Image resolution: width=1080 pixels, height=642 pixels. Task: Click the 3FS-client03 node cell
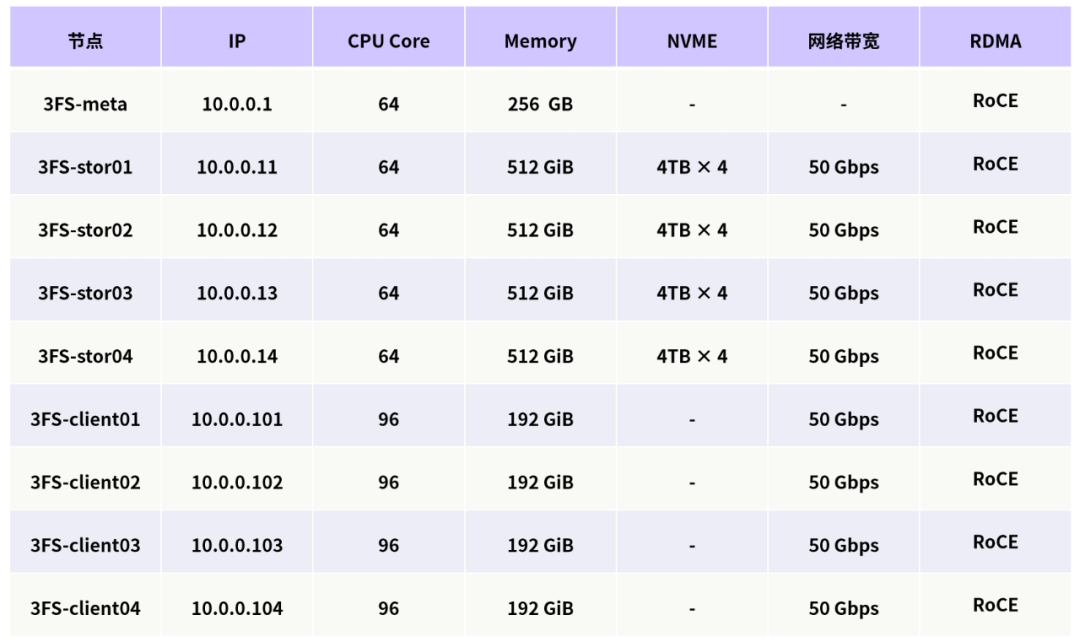[85, 545]
